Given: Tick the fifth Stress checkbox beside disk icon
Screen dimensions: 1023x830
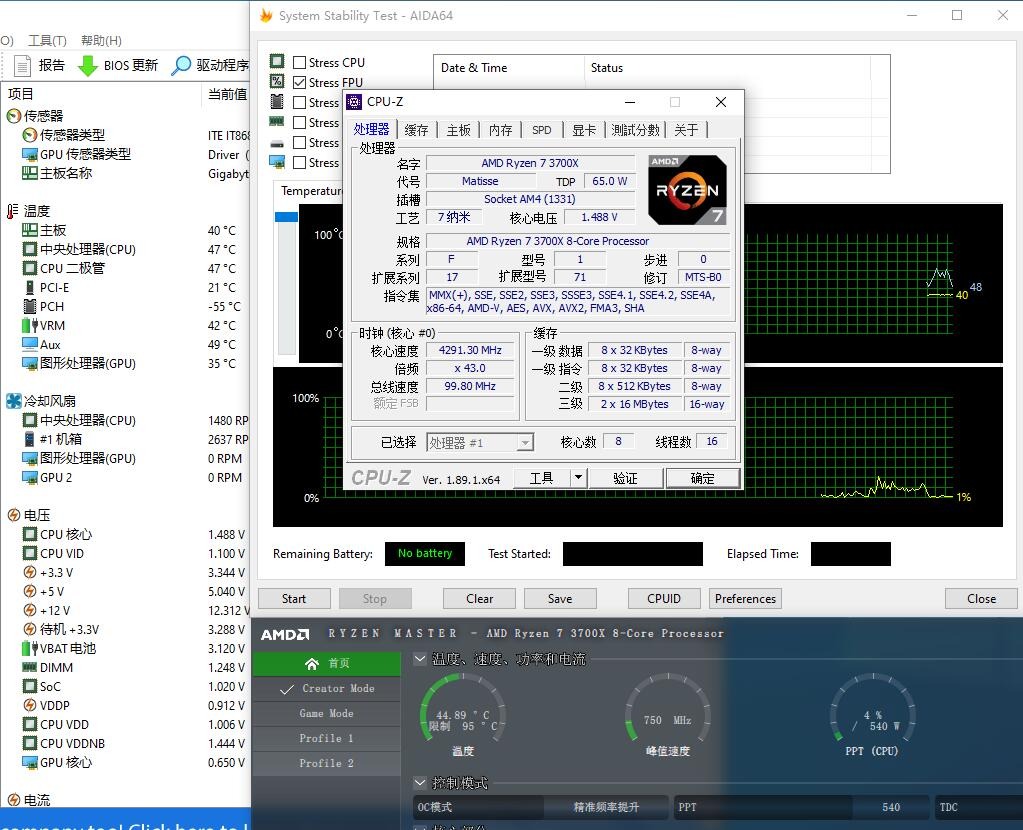Looking at the screenshot, I should tap(299, 142).
